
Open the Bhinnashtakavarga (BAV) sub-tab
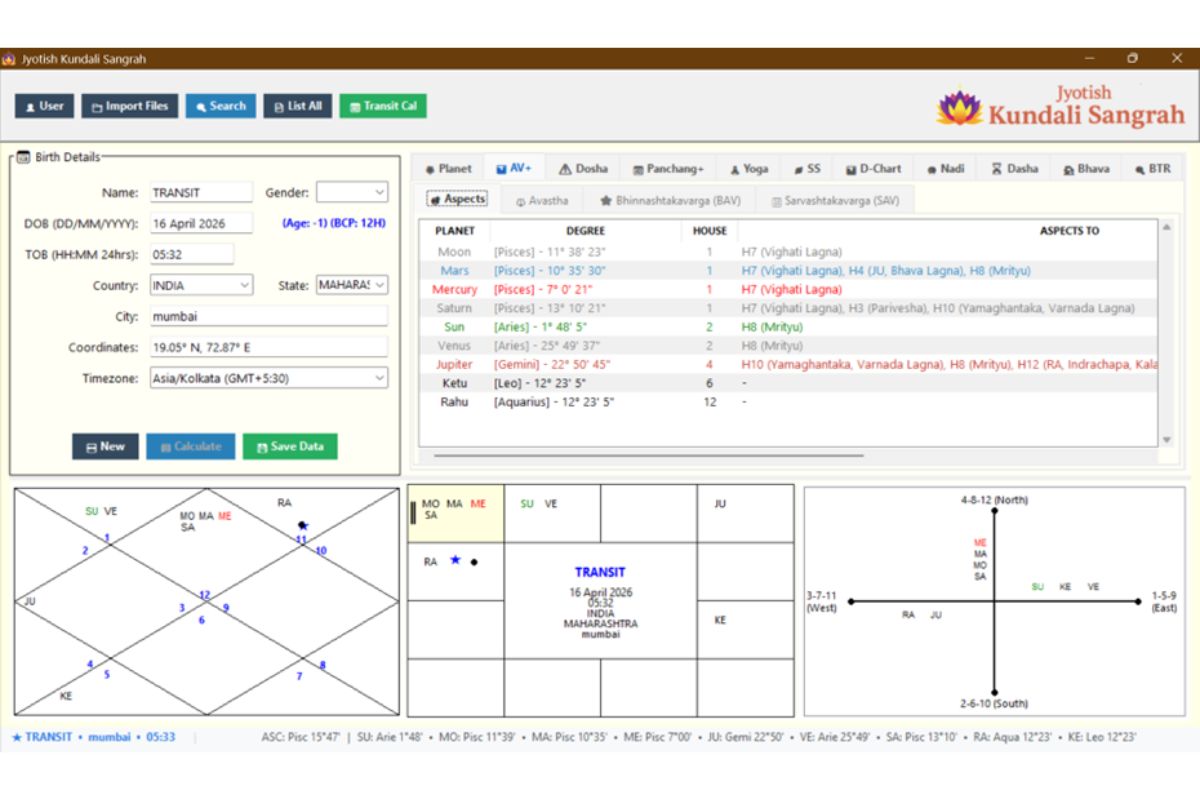pos(669,201)
